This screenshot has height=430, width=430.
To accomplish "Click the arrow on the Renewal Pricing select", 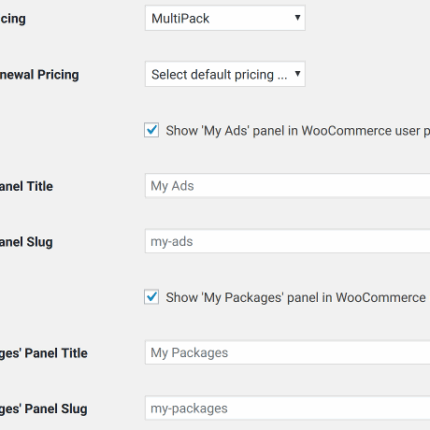I will 297,74.
